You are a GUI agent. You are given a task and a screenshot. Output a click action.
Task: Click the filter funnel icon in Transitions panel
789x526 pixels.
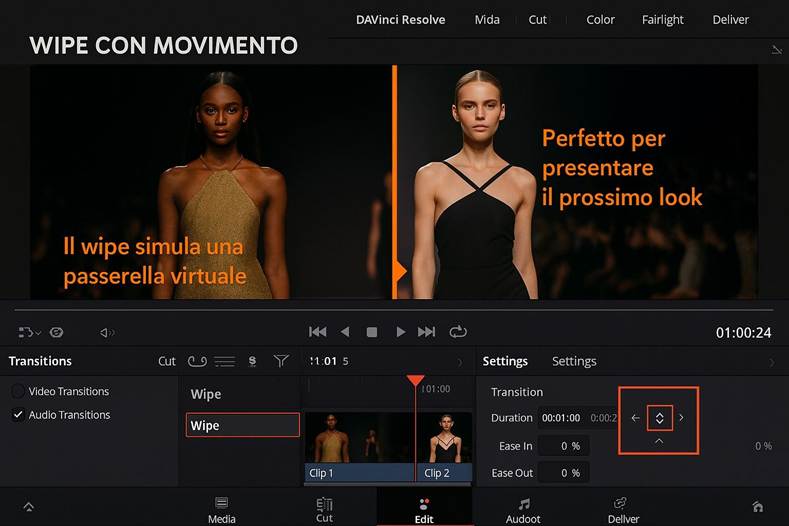click(281, 361)
